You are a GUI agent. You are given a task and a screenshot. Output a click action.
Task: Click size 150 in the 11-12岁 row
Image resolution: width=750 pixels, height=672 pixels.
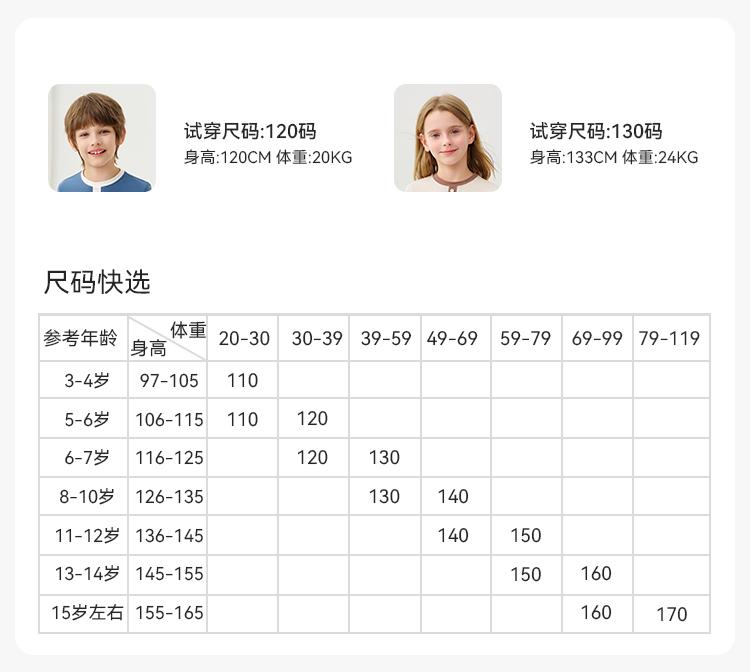[x=526, y=535]
